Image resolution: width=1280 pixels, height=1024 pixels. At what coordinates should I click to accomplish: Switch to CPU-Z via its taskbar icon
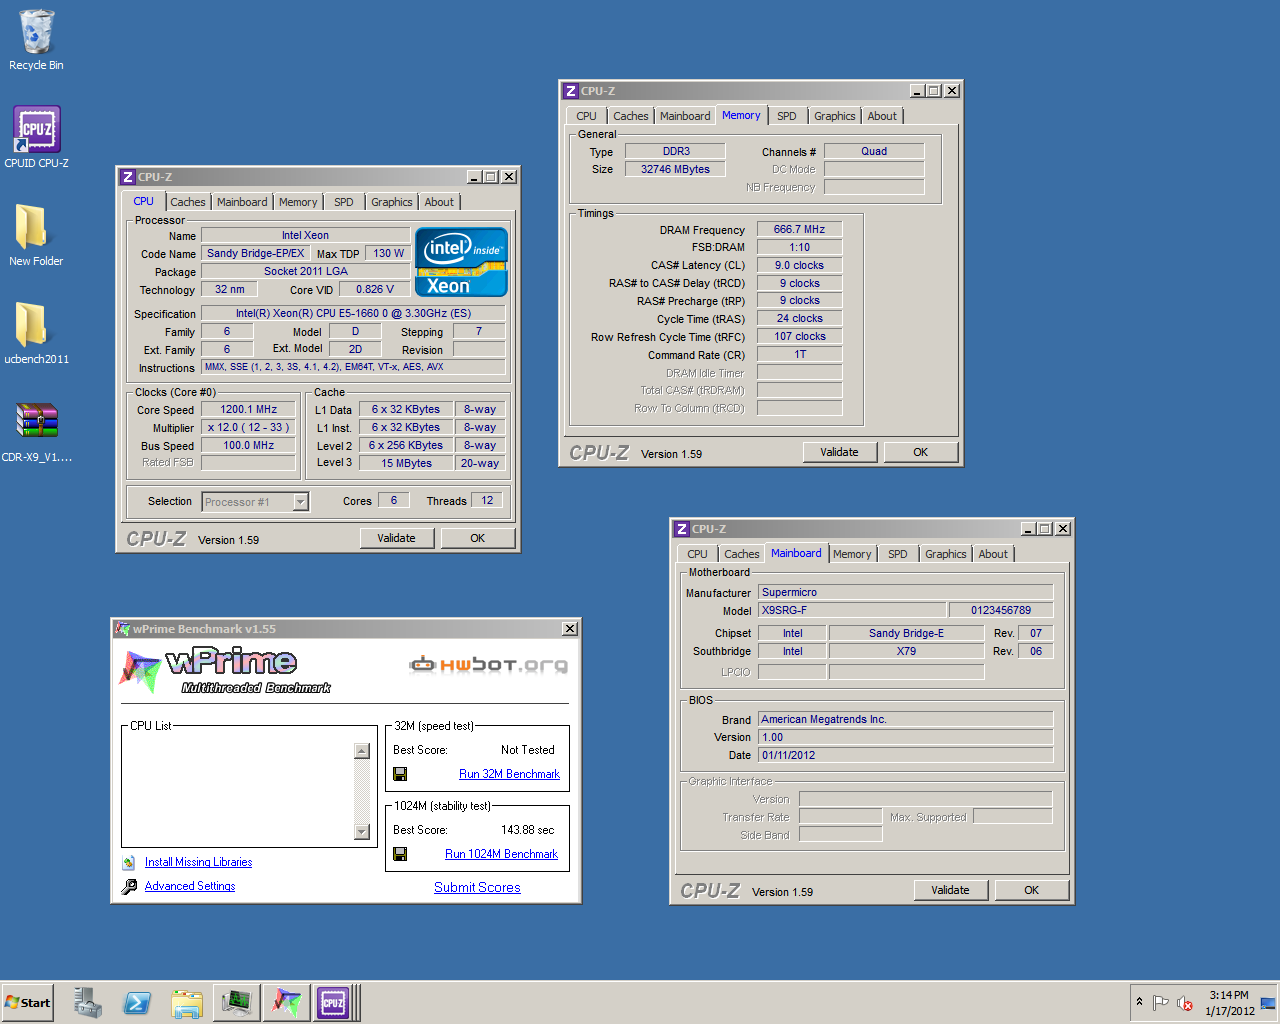334,1002
